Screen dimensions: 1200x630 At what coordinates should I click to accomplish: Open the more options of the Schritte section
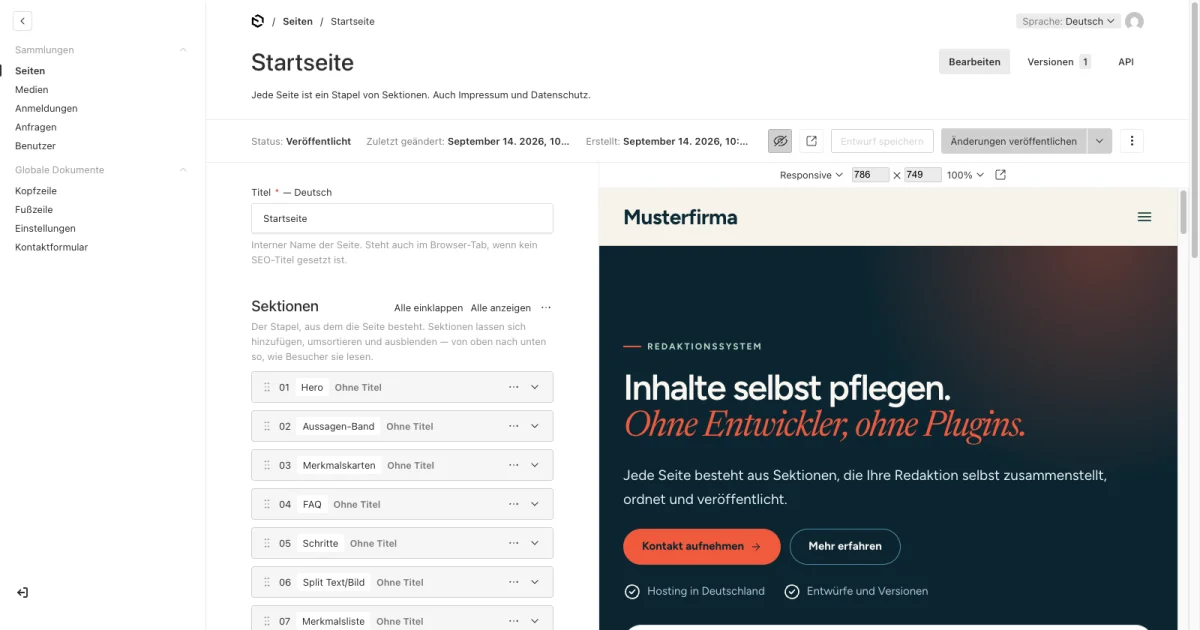point(514,543)
